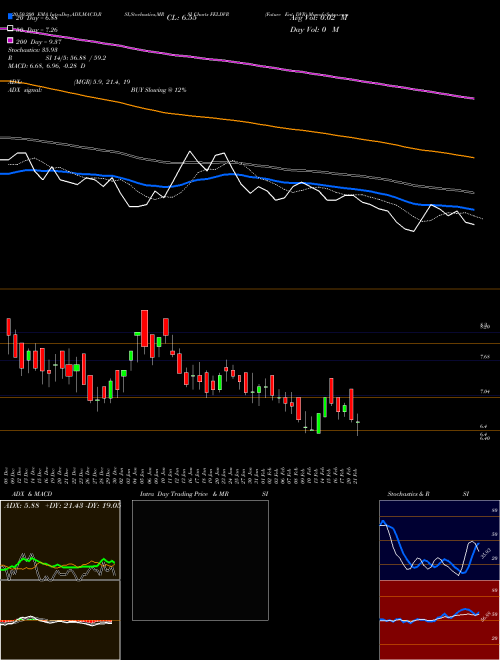Select the '20 Day - 6.88' legend text
Screen dimensions: 500x660
click(x=39, y=18)
